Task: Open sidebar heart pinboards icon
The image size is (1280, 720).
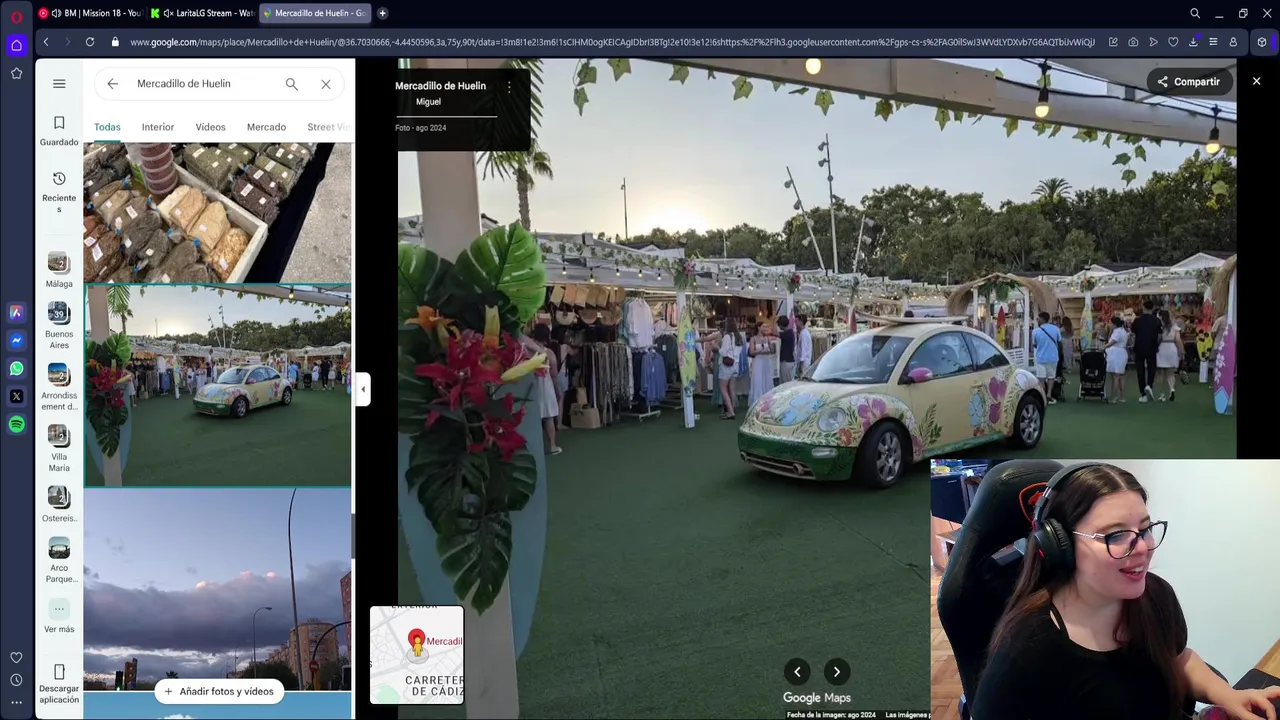Action: point(16,657)
